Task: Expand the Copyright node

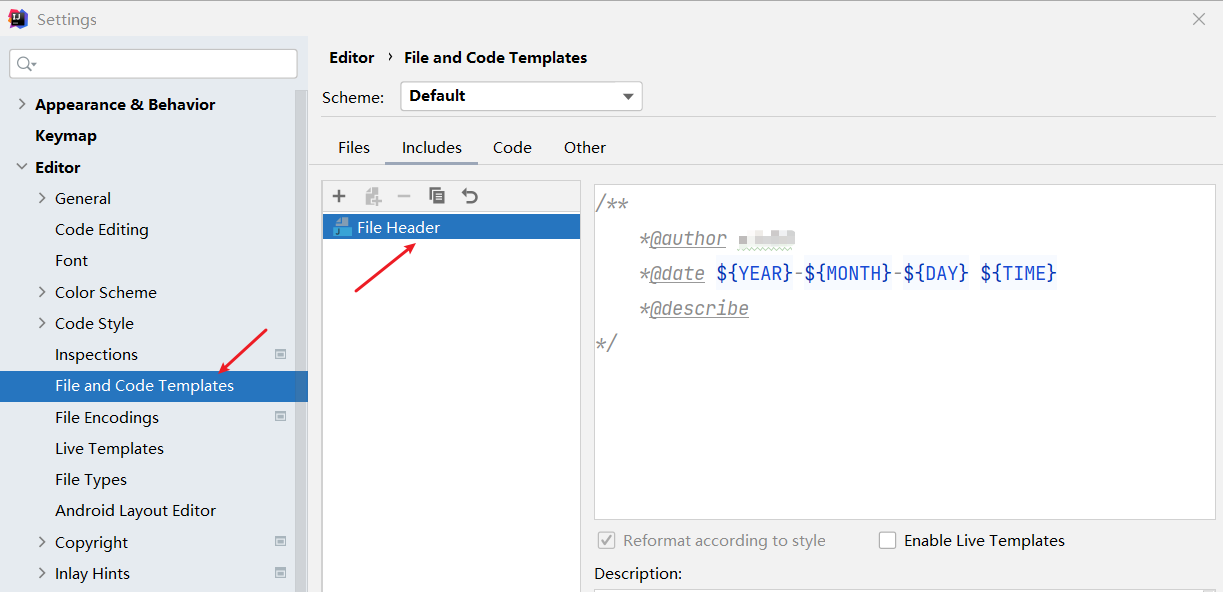Action: click(x=42, y=542)
